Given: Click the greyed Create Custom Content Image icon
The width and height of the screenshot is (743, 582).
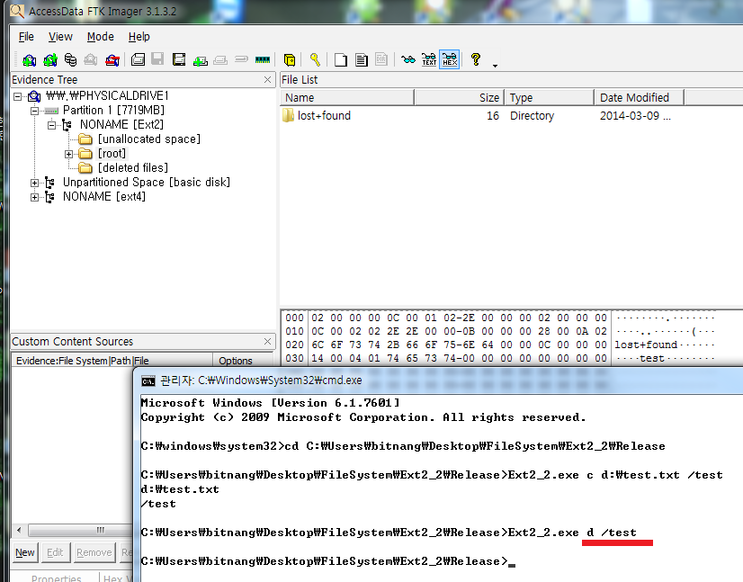Looking at the screenshot, I should pos(220,60).
